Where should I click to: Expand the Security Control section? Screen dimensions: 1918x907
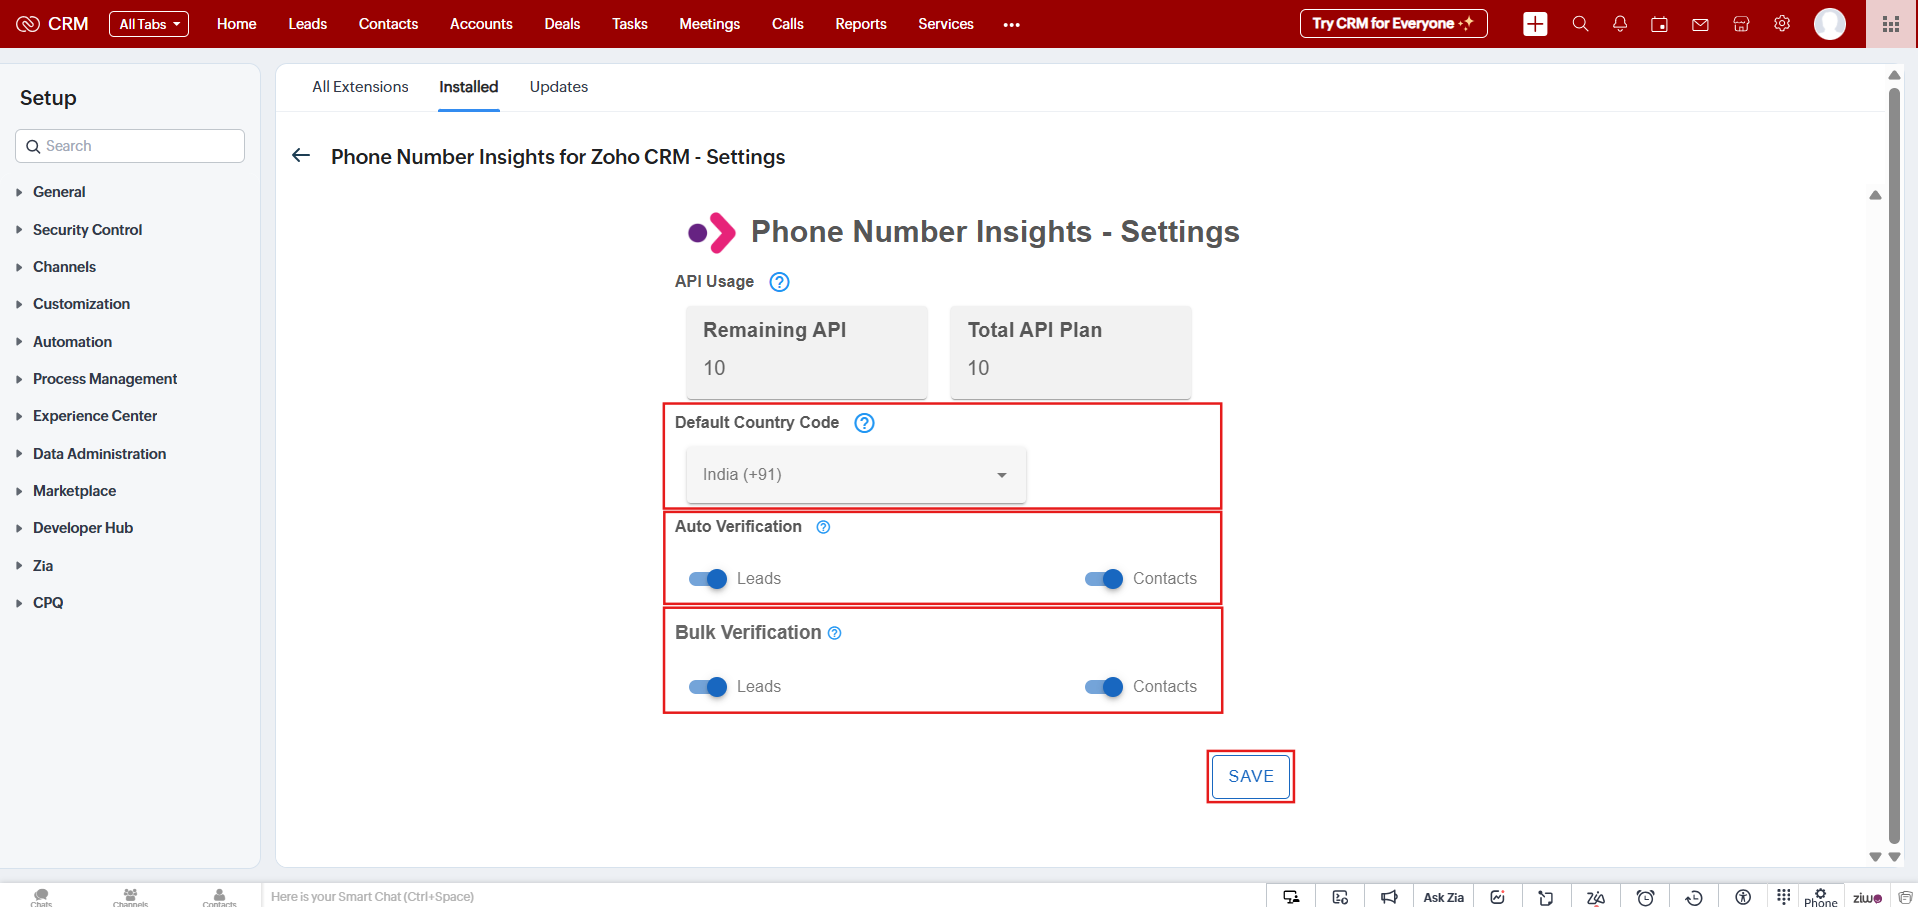[x=87, y=230]
